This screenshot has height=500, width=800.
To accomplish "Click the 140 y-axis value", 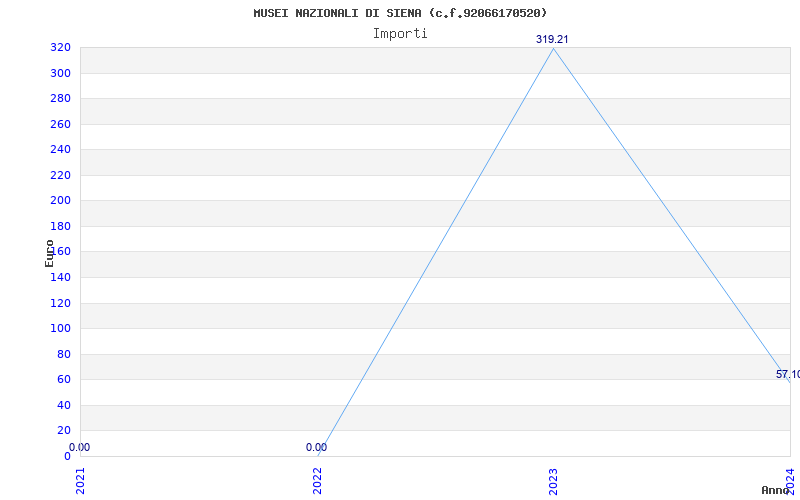I will pos(60,278).
